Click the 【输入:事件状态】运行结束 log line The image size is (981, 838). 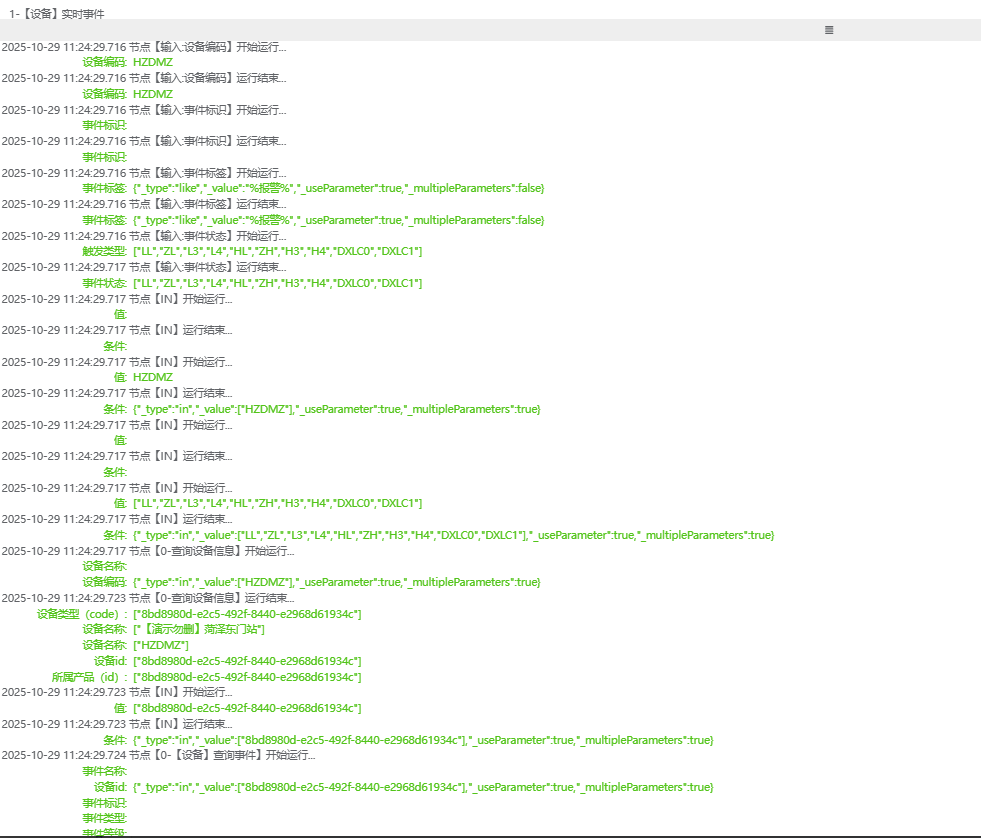tap(144, 267)
